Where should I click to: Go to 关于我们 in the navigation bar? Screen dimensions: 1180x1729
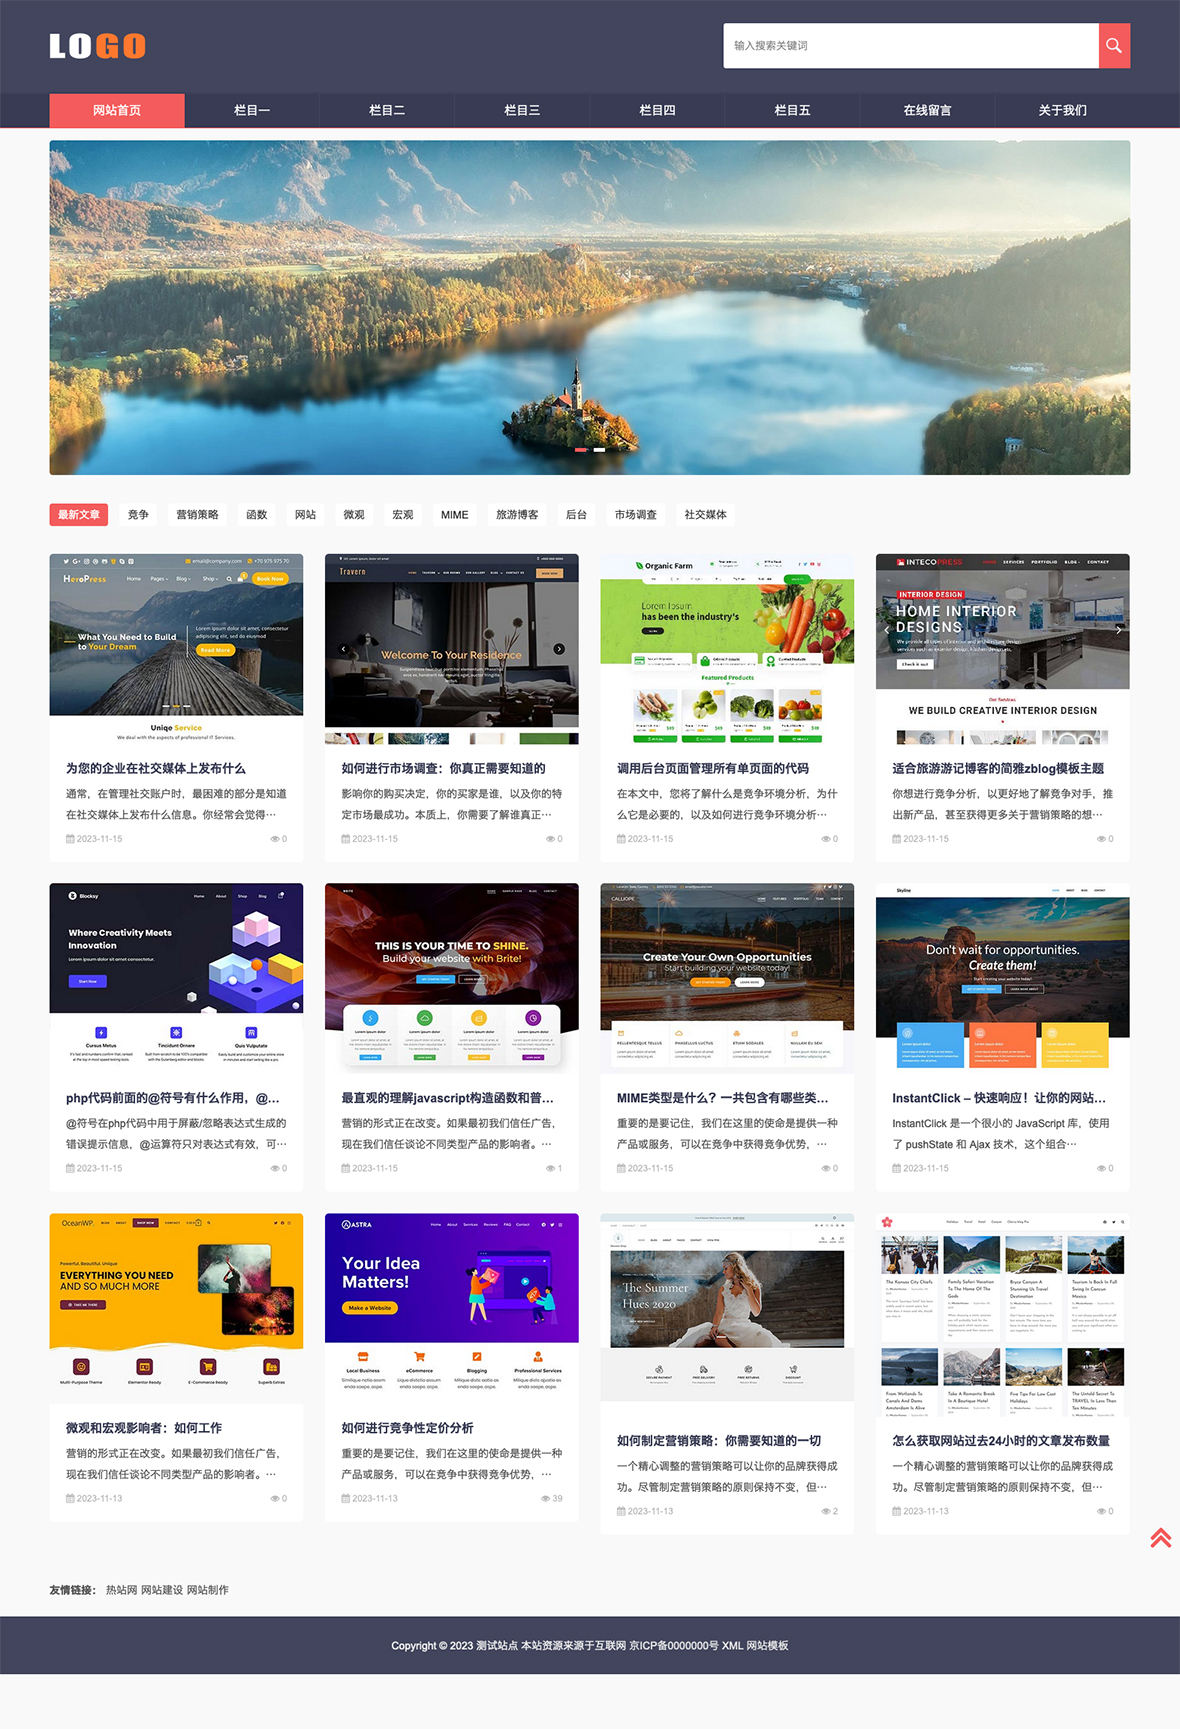click(x=1062, y=110)
